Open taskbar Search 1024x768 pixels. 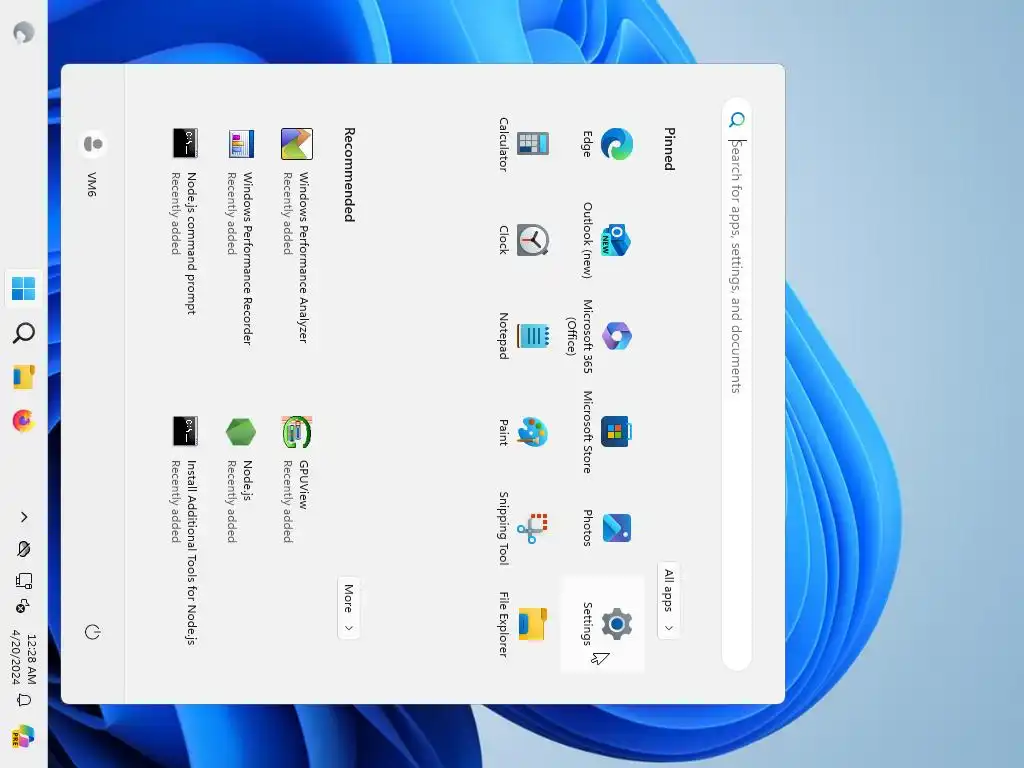(x=24, y=332)
